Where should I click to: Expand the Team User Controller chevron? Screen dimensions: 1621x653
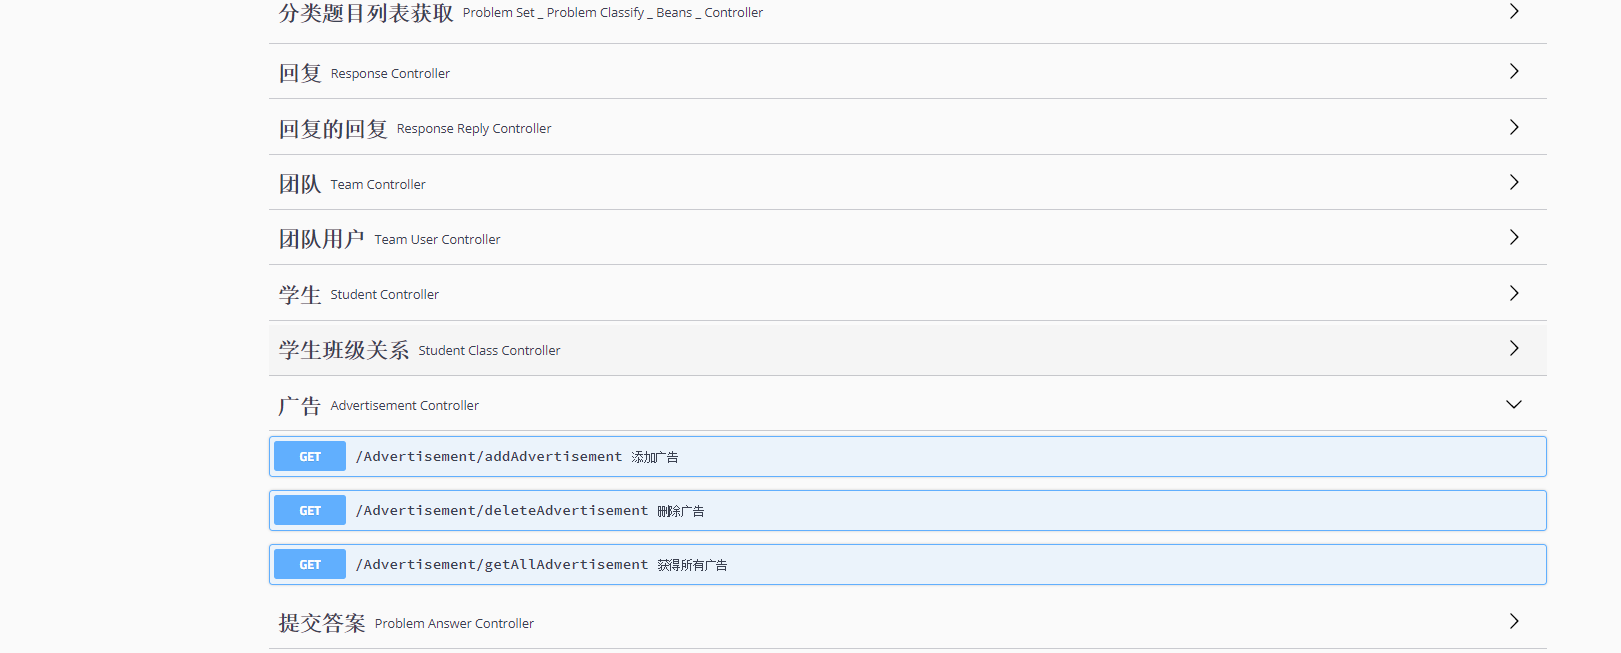(1514, 237)
